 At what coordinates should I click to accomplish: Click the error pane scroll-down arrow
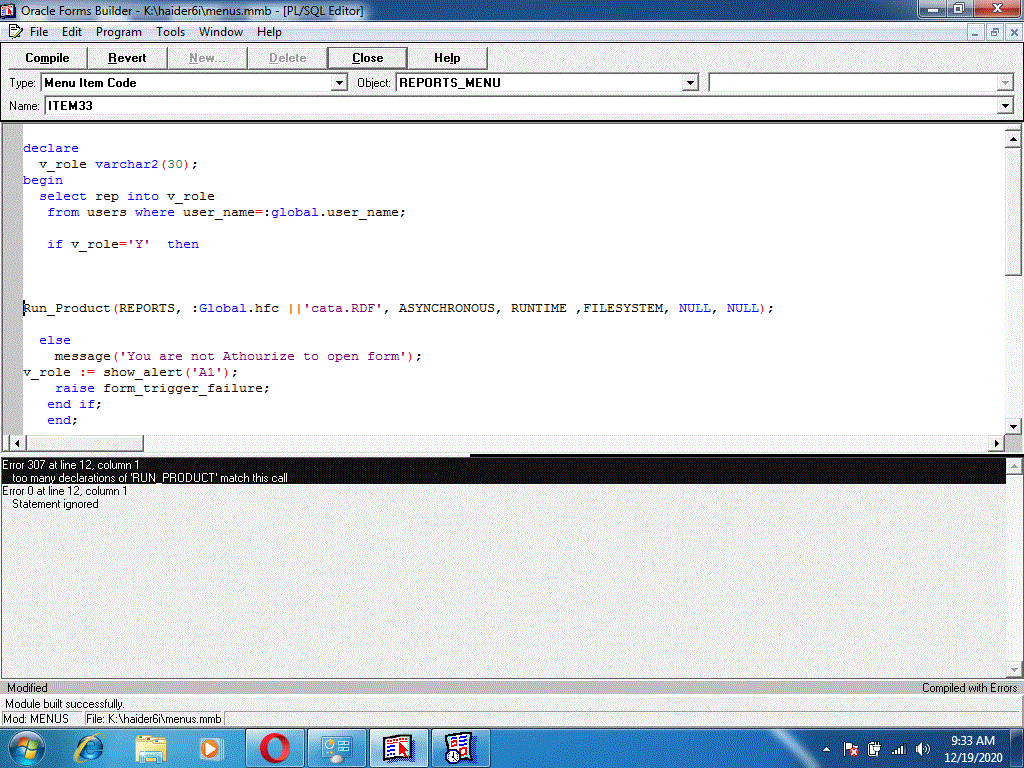1014,669
